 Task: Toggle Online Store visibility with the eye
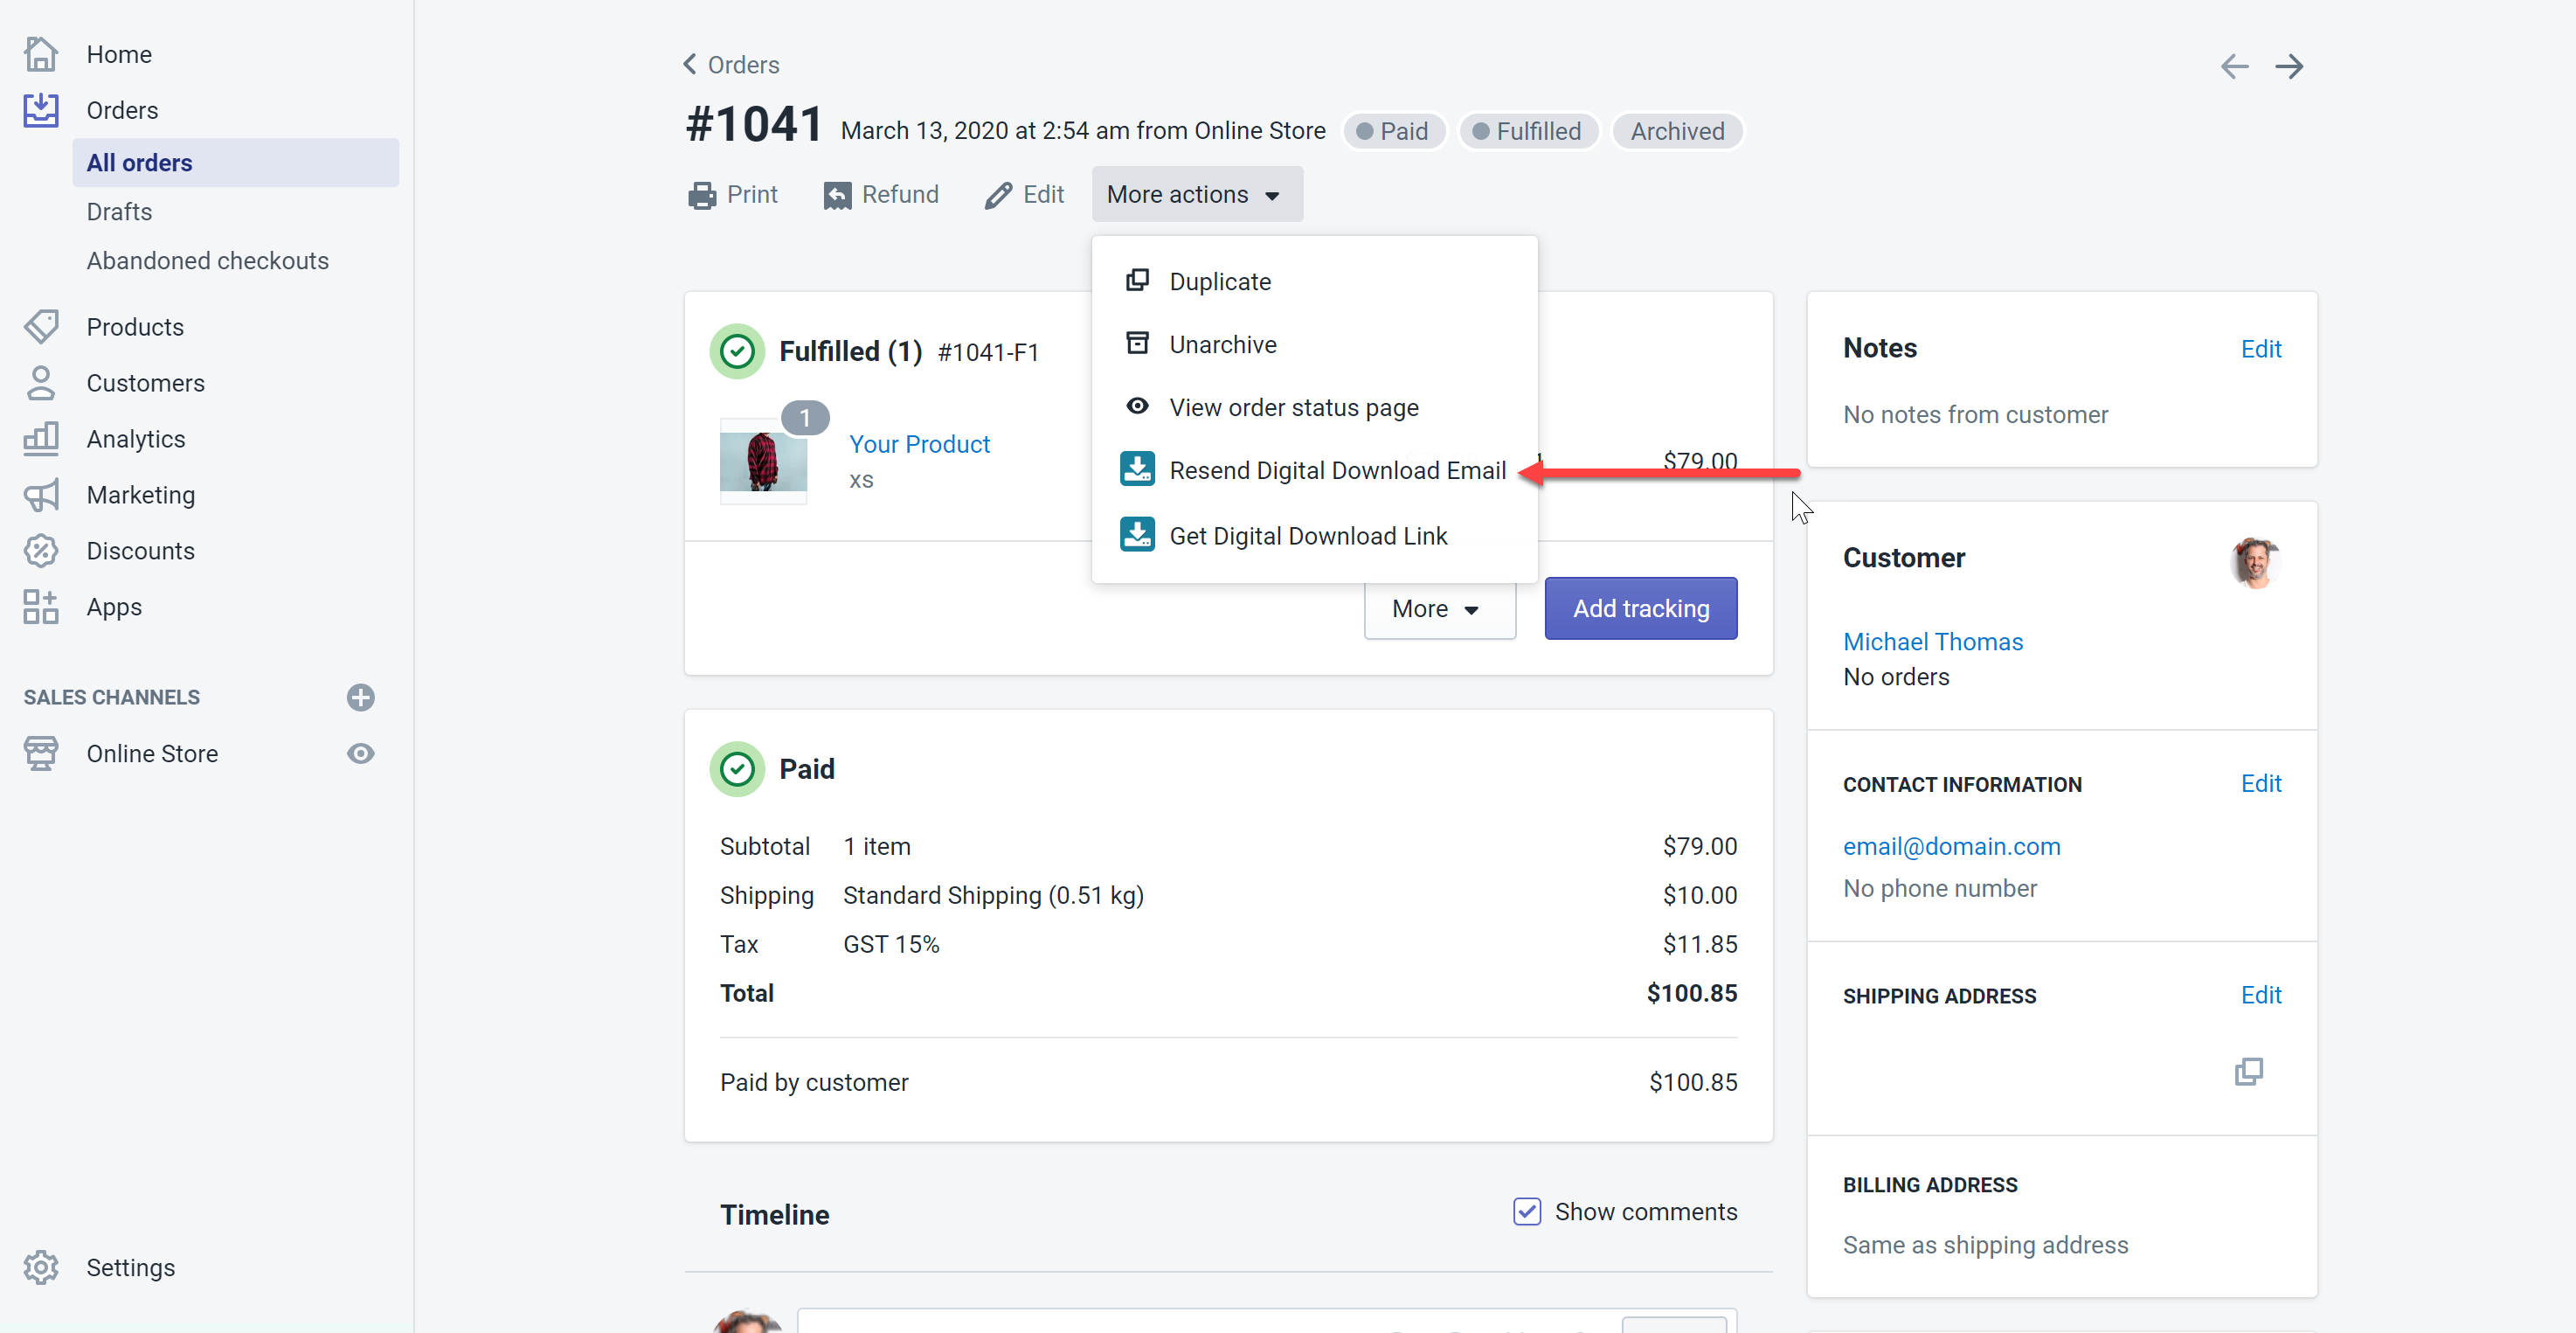click(360, 753)
